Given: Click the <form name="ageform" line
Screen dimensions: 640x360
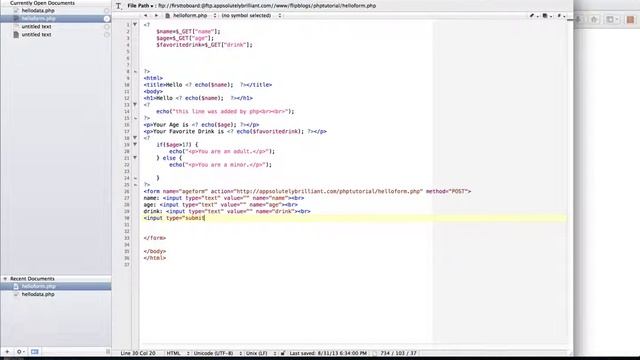Looking at the screenshot, I should click(x=307, y=191).
